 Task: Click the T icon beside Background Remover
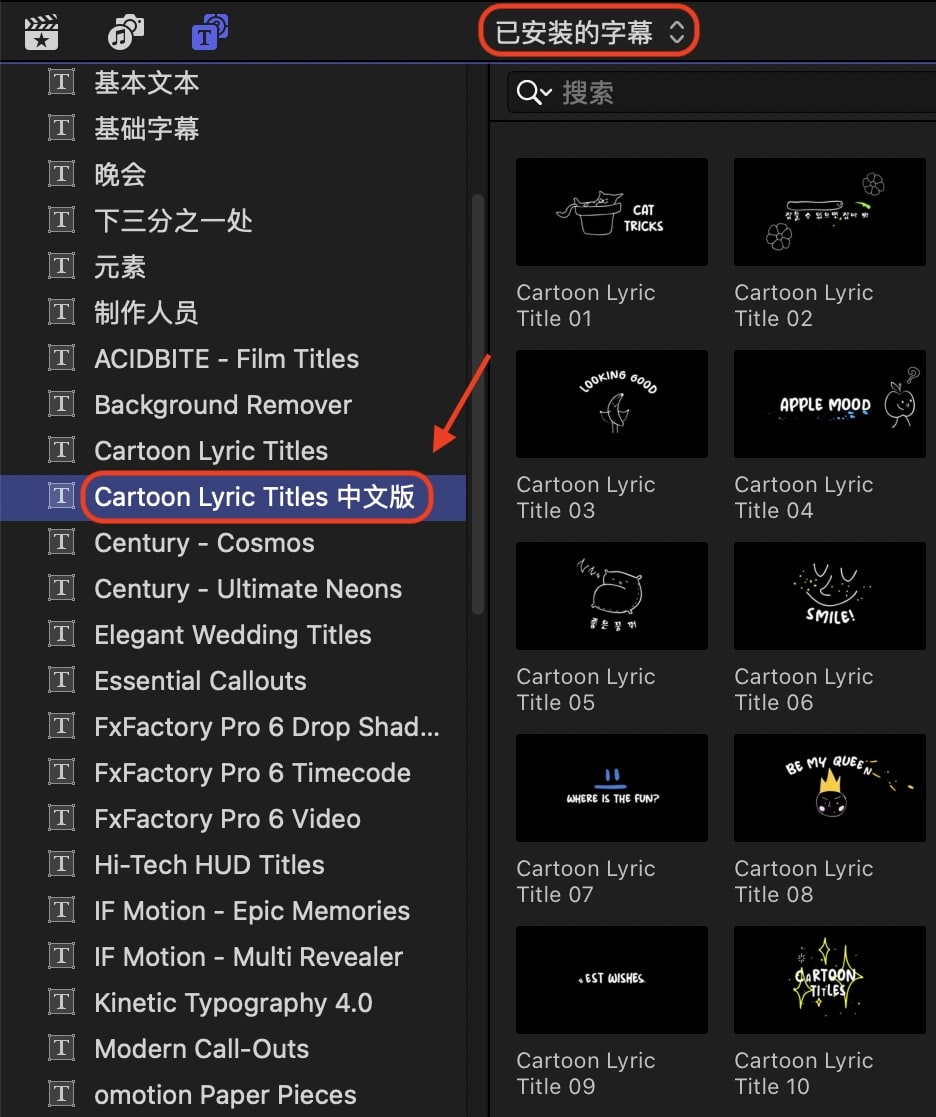62,404
